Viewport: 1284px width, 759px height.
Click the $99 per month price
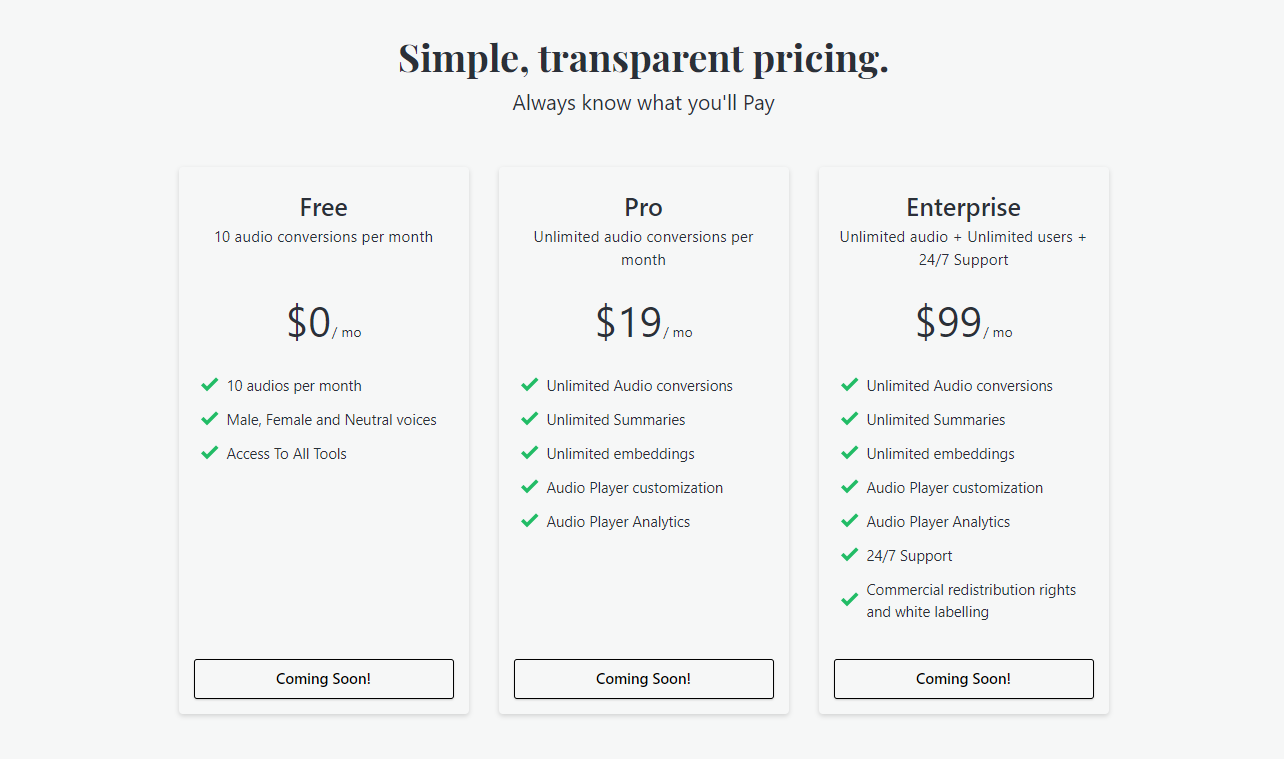coord(950,323)
